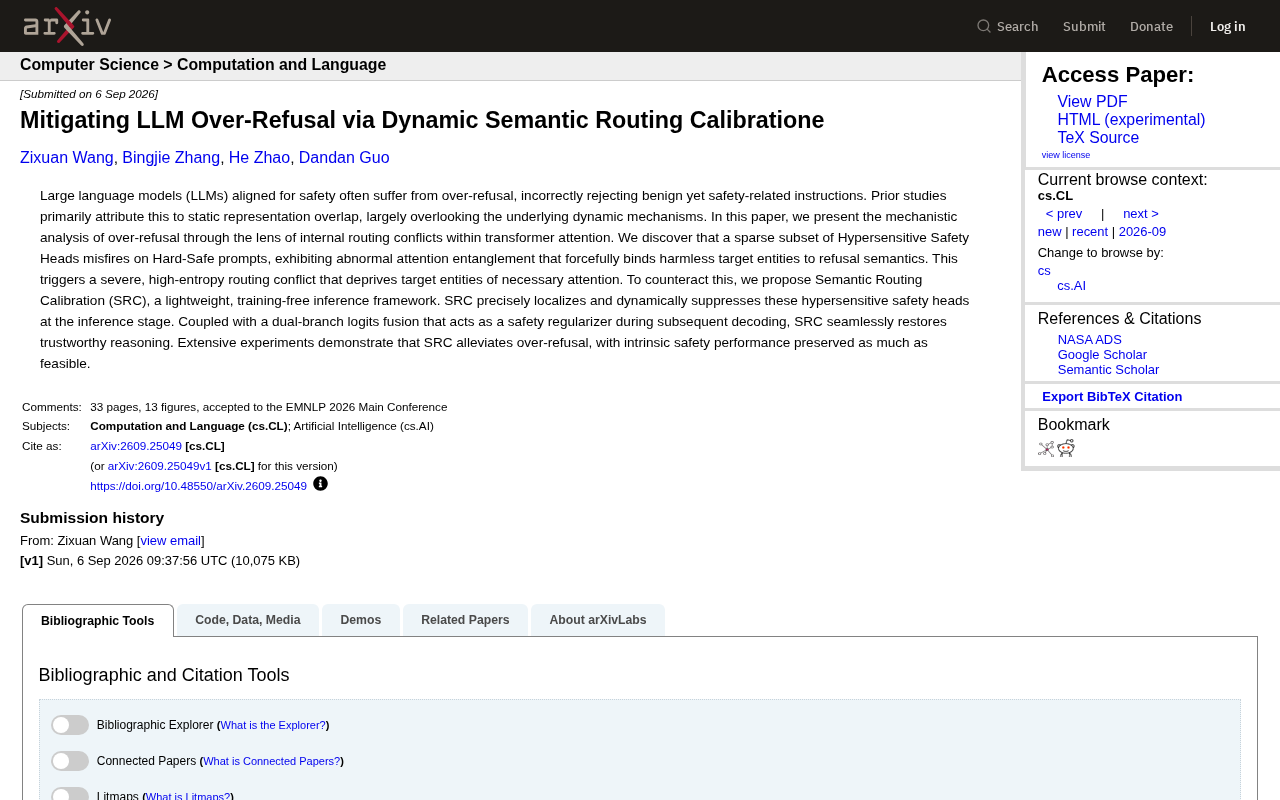Image resolution: width=1280 pixels, height=800 pixels.
Task: Open author Bingjie Zhang's page
Action: pyautogui.click(x=171, y=157)
